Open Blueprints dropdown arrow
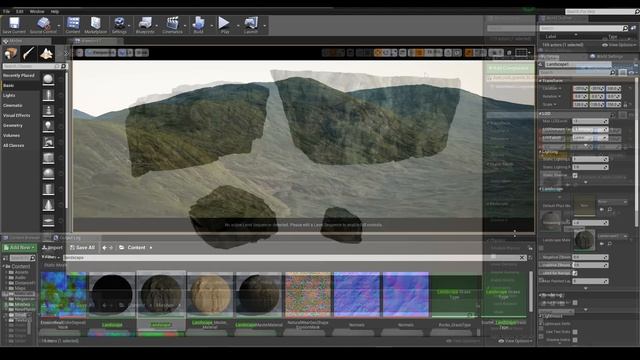Viewport: 640px width, 360px height. pyautogui.click(x=157, y=25)
